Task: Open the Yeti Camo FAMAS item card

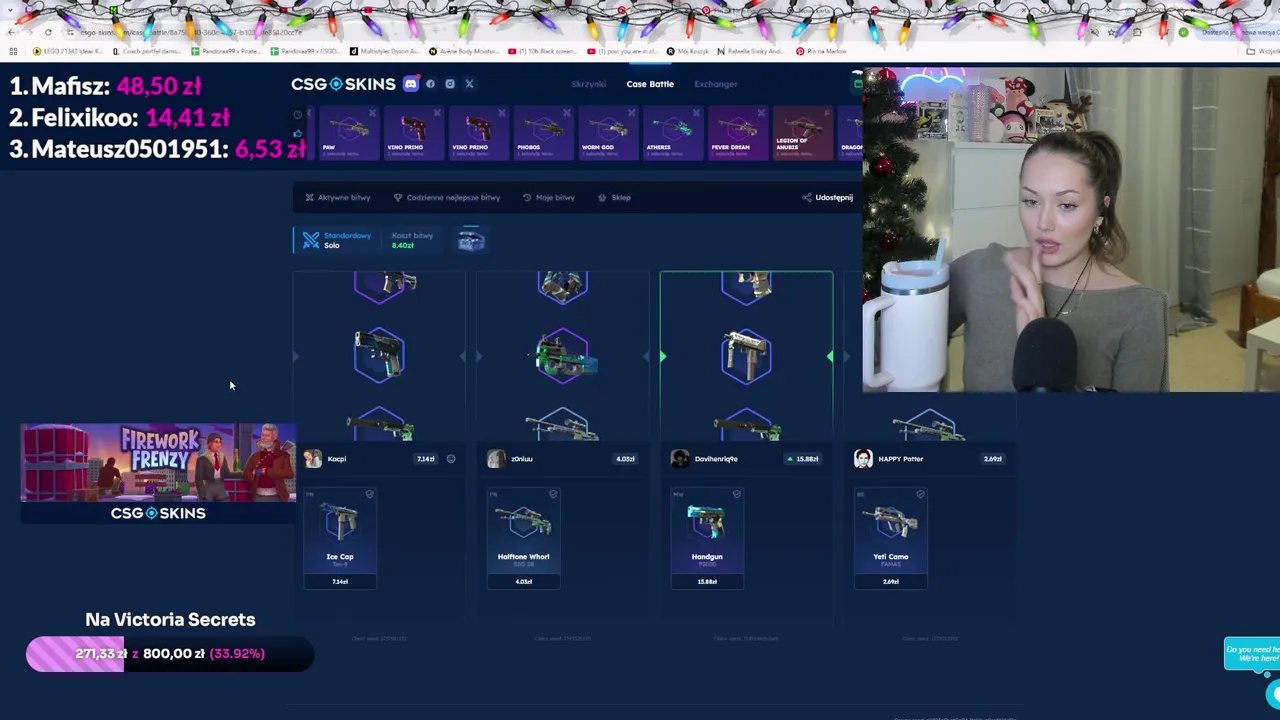Action: [890, 538]
